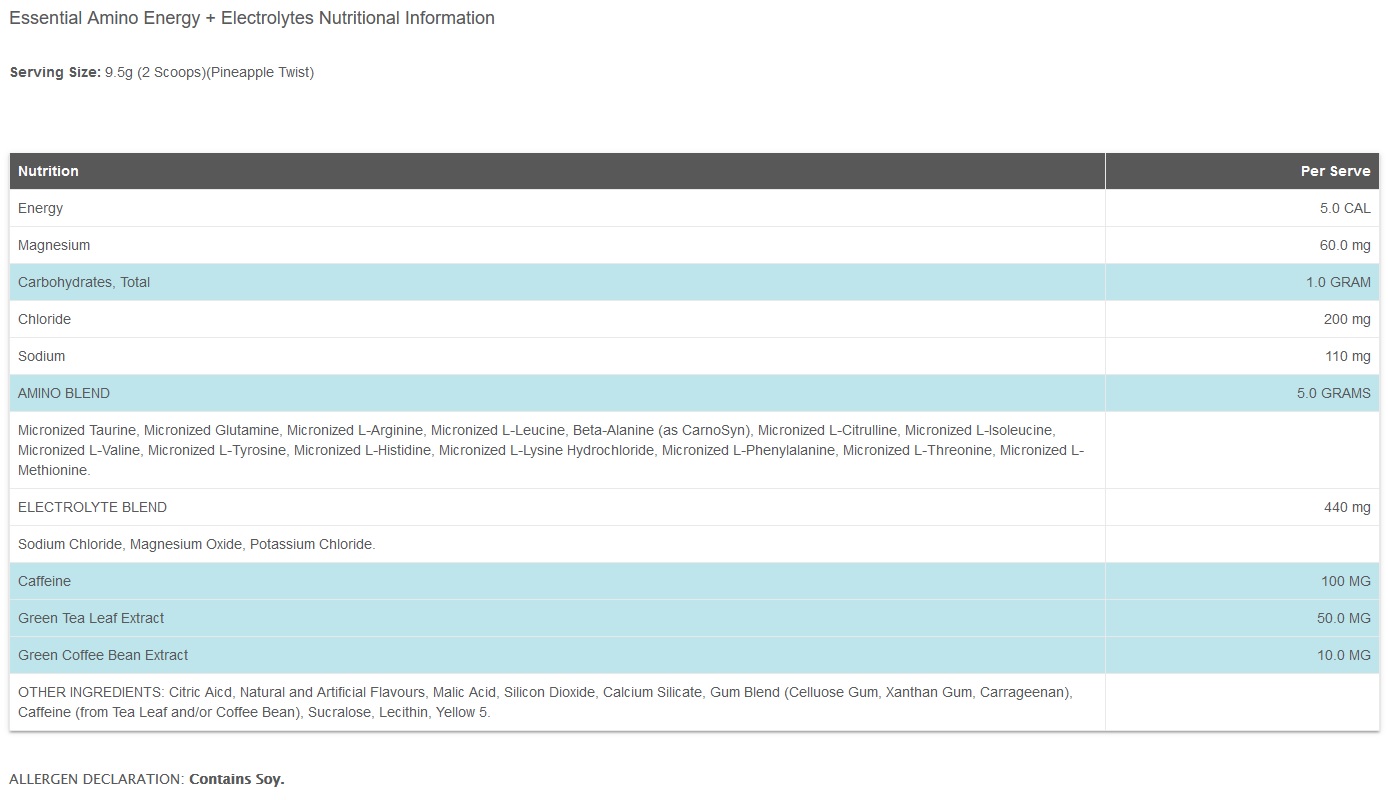Click the Sodium row label
This screenshot has width=1388, height=800.
click(41, 356)
